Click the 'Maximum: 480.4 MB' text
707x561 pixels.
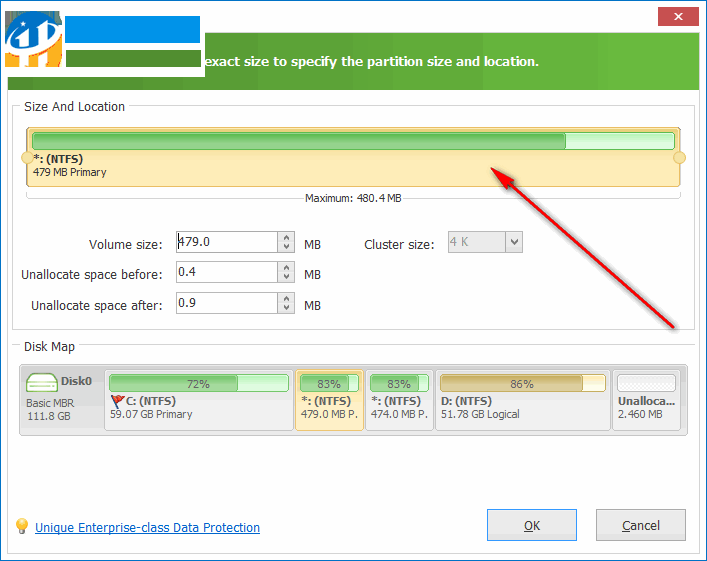[353, 198]
